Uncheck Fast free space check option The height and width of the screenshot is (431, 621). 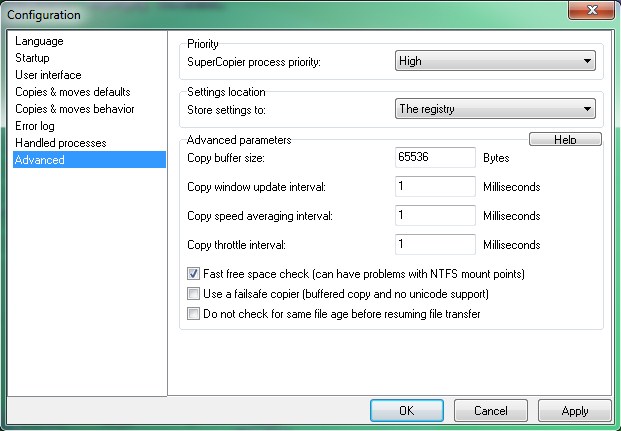pyautogui.click(x=194, y=274)
